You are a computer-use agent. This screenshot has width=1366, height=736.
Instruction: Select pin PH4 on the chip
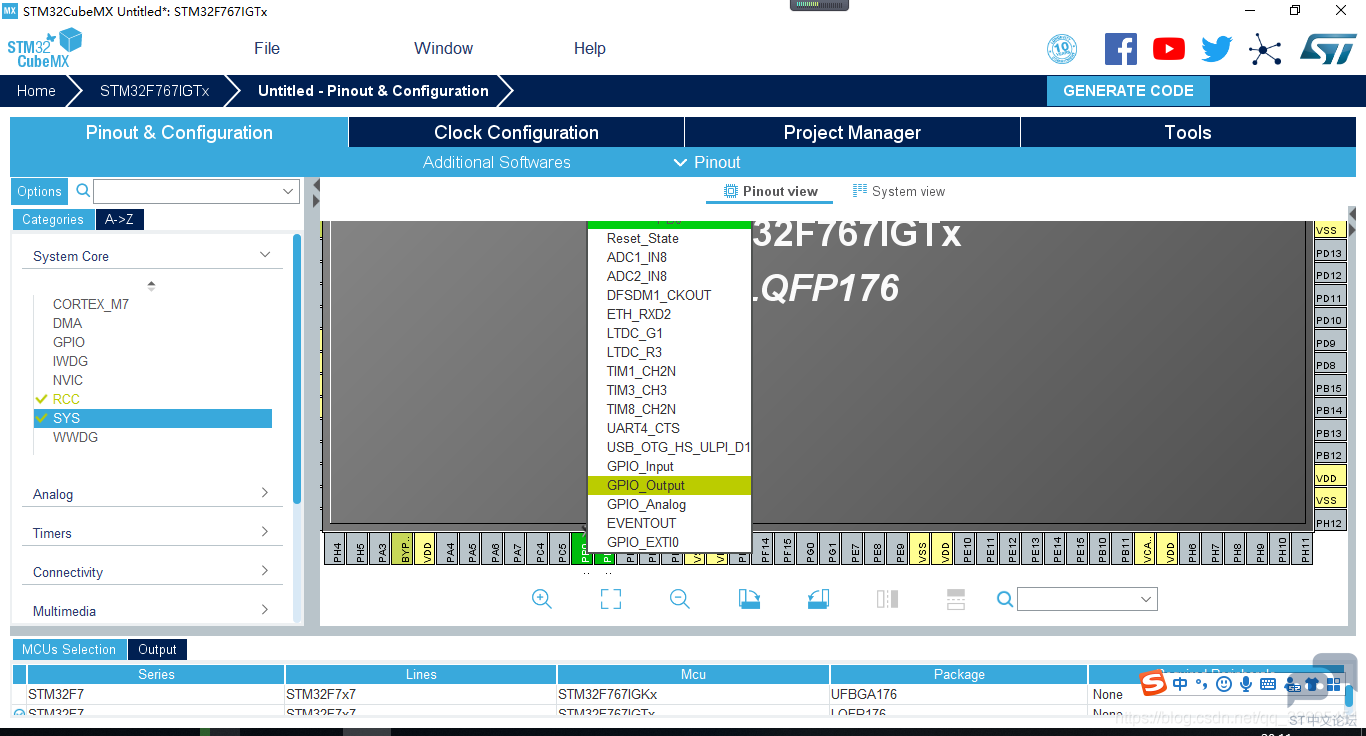click(x=336, y=549)
